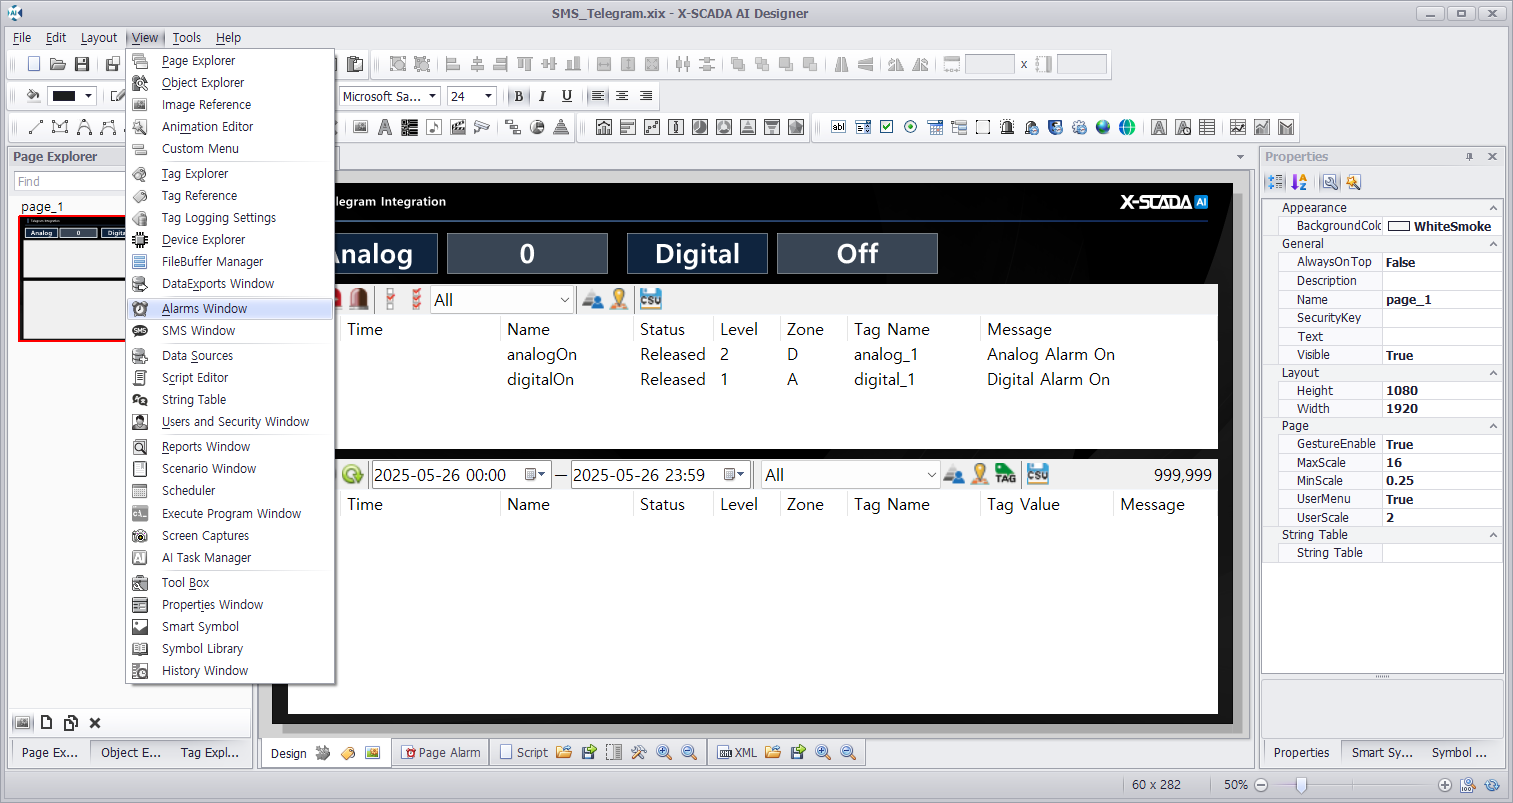Create a new file from toolbar
Screen dimensions: 1513x803
[x=34, y=64]
